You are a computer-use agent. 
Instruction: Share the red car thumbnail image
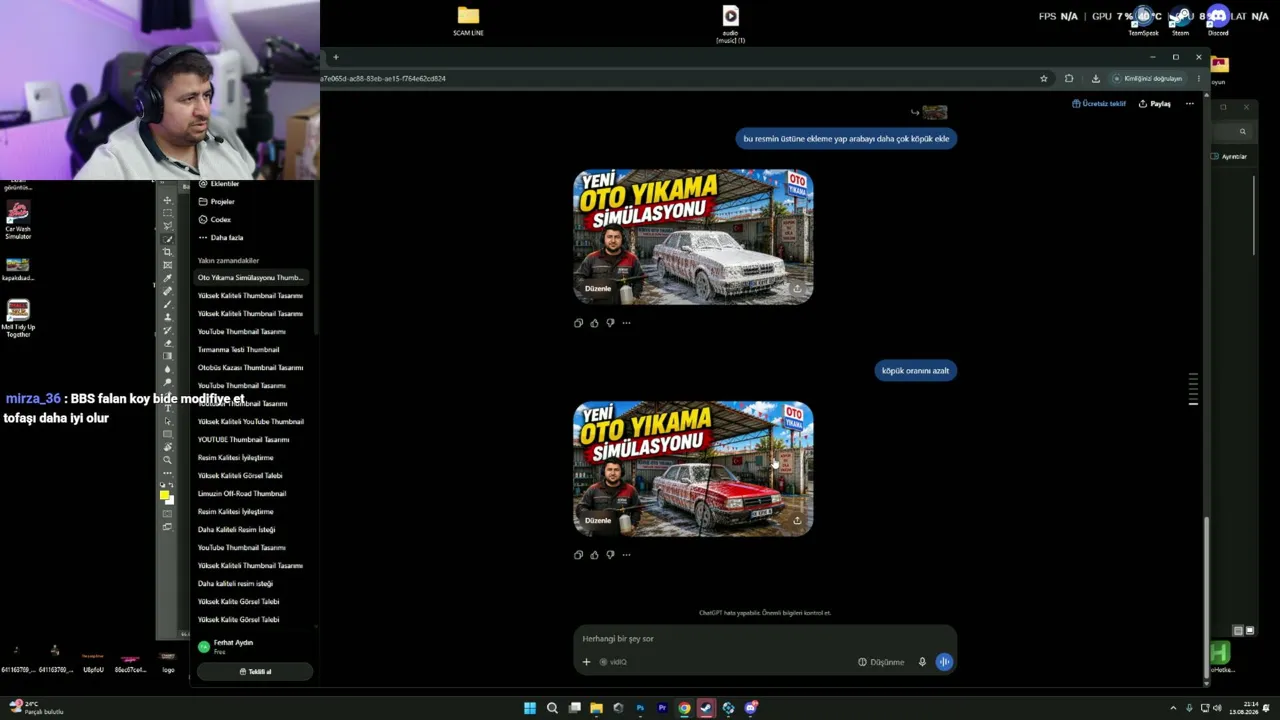[x=797, y=520]
